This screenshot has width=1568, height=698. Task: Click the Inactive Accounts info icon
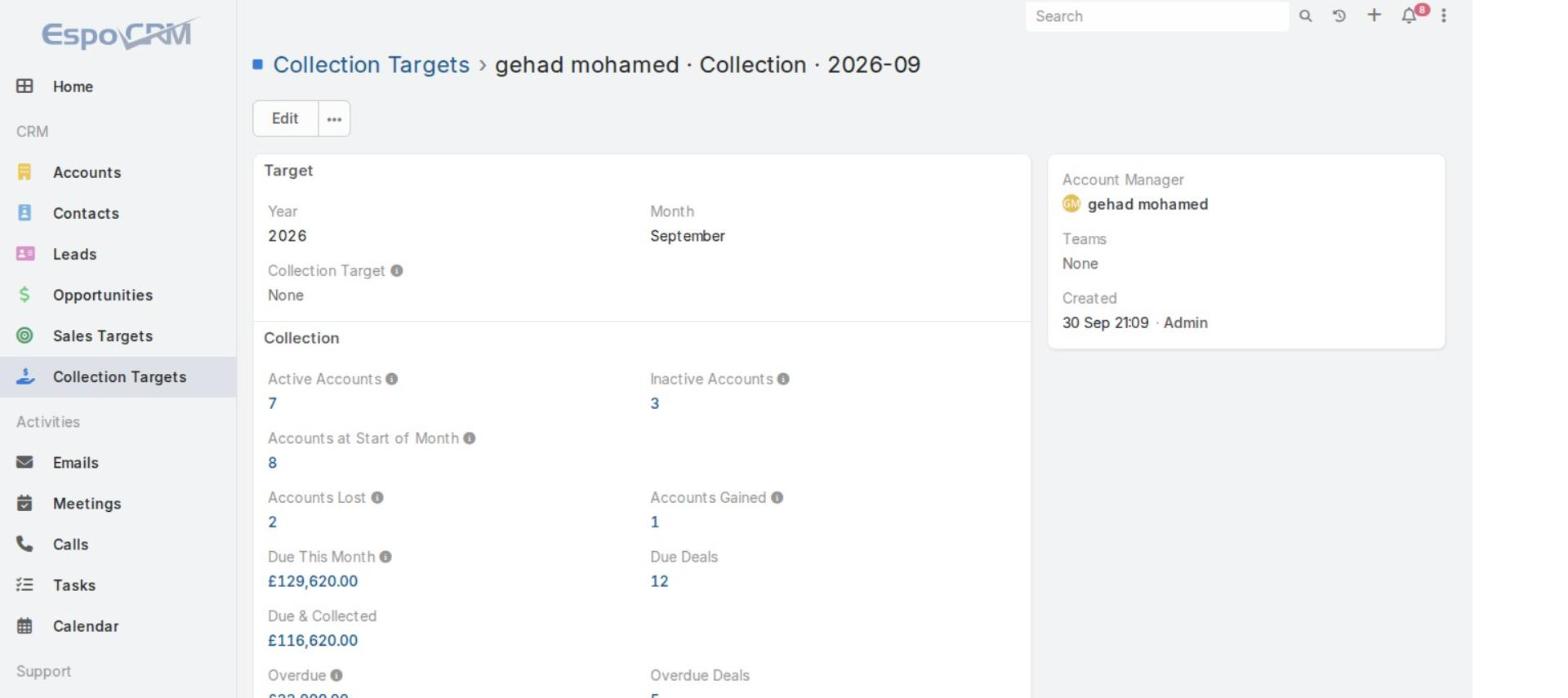[x=783, y=379]
